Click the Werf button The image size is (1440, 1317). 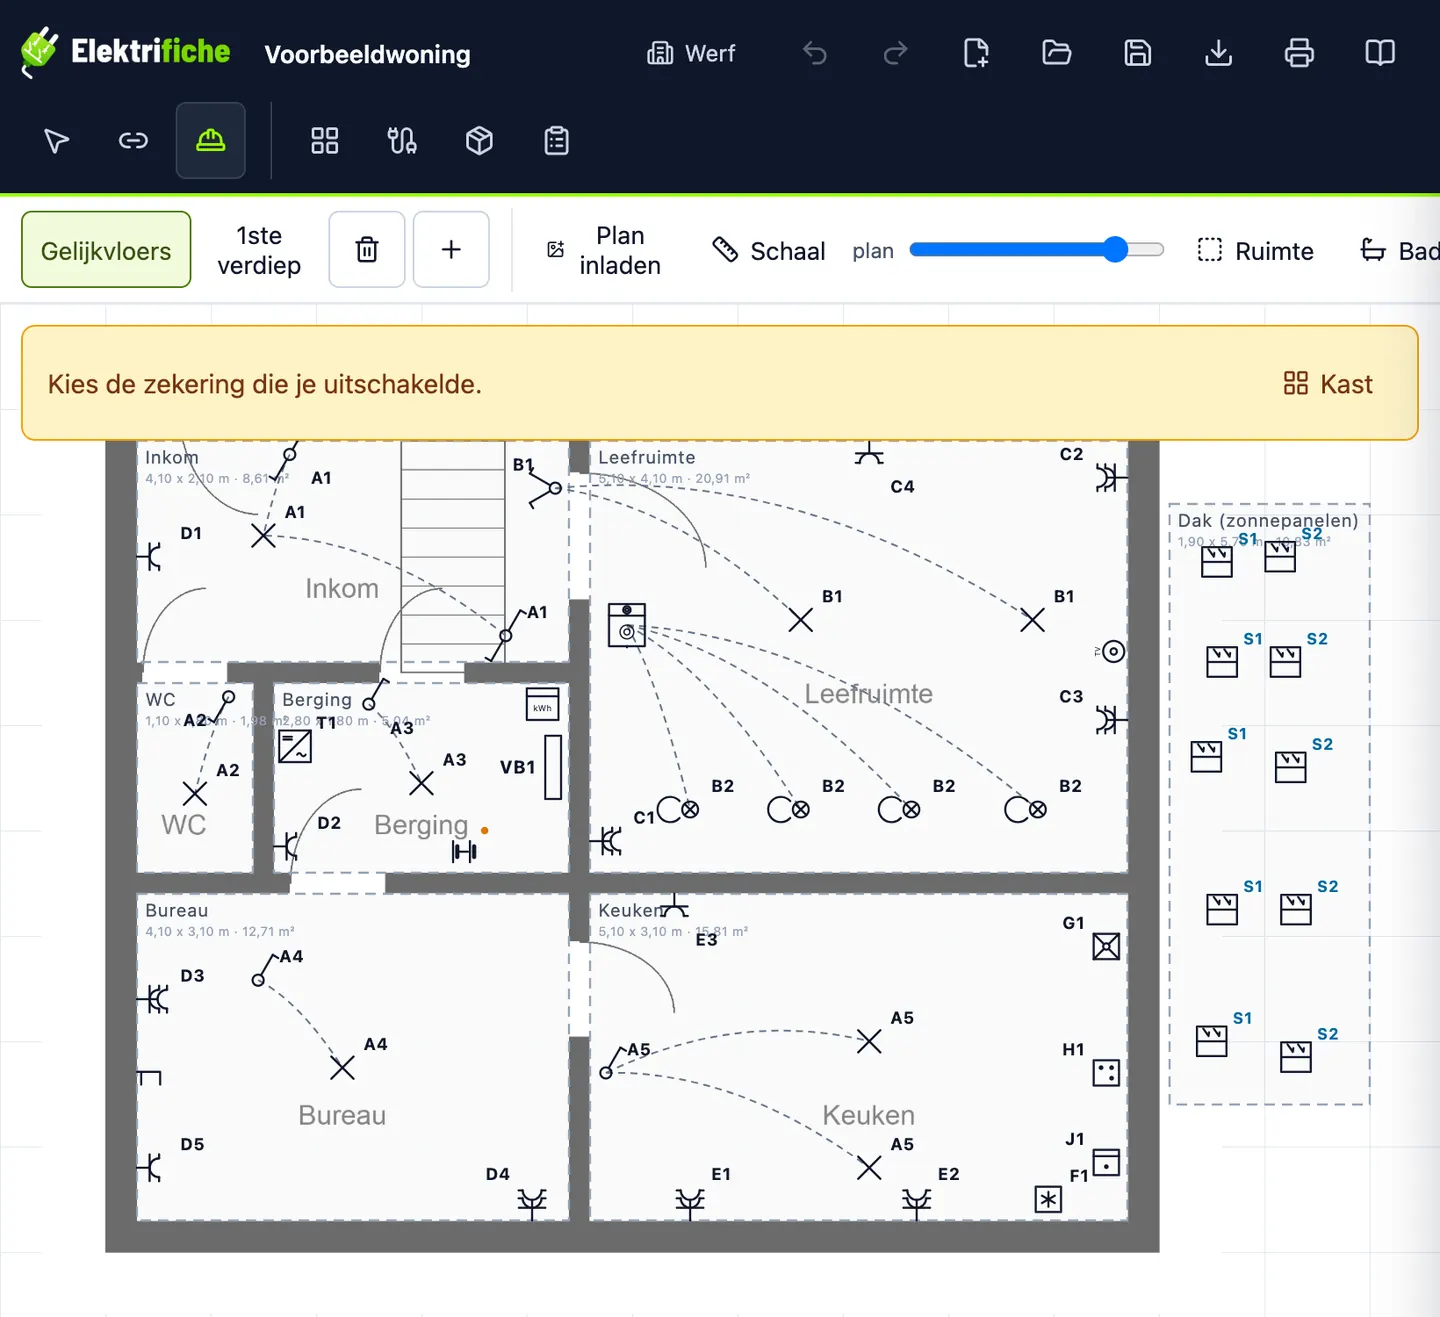pos(691,54)
